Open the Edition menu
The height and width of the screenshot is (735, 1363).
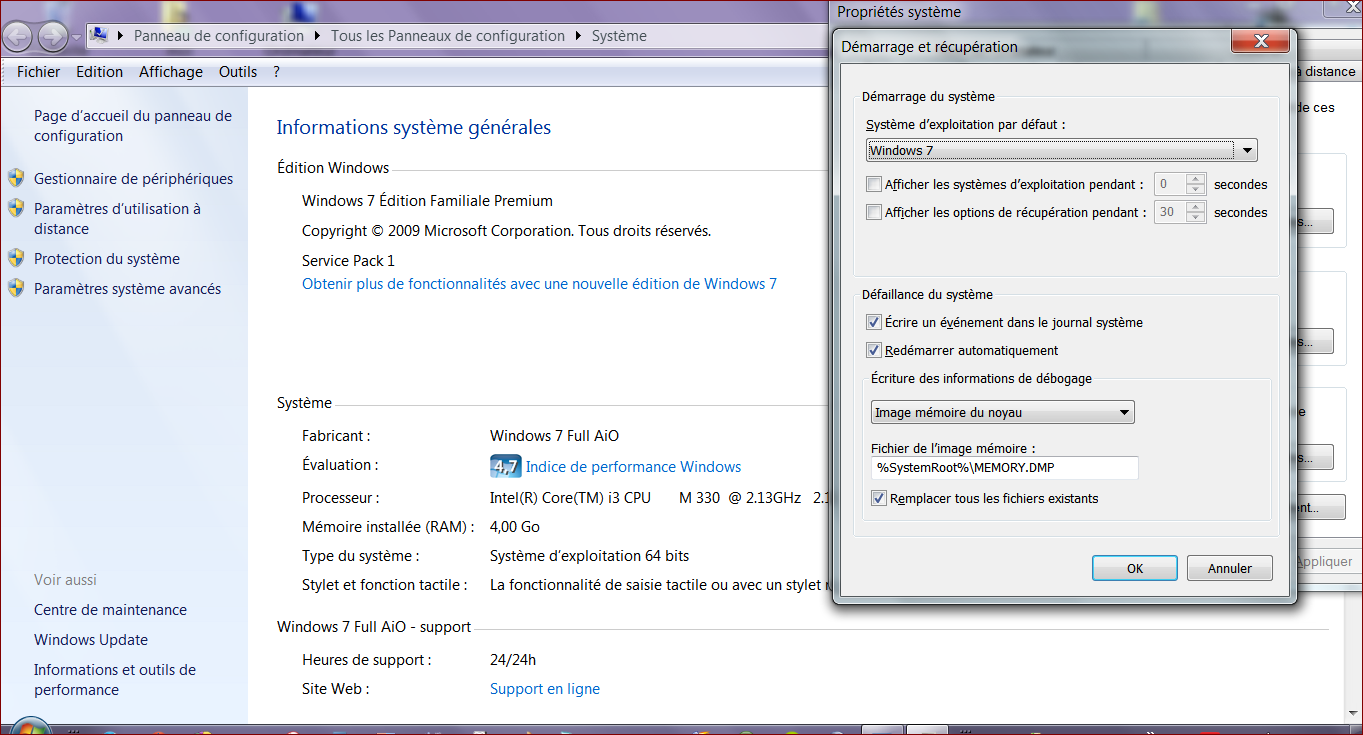point(100,72)
